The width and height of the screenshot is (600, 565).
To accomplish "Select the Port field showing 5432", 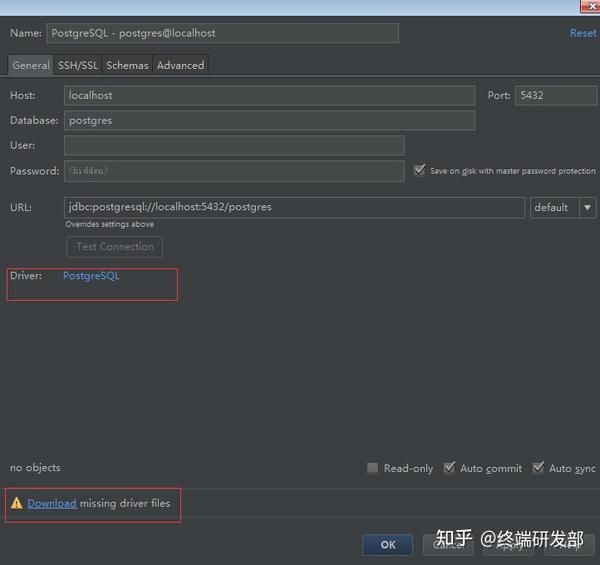I will 556,96.
